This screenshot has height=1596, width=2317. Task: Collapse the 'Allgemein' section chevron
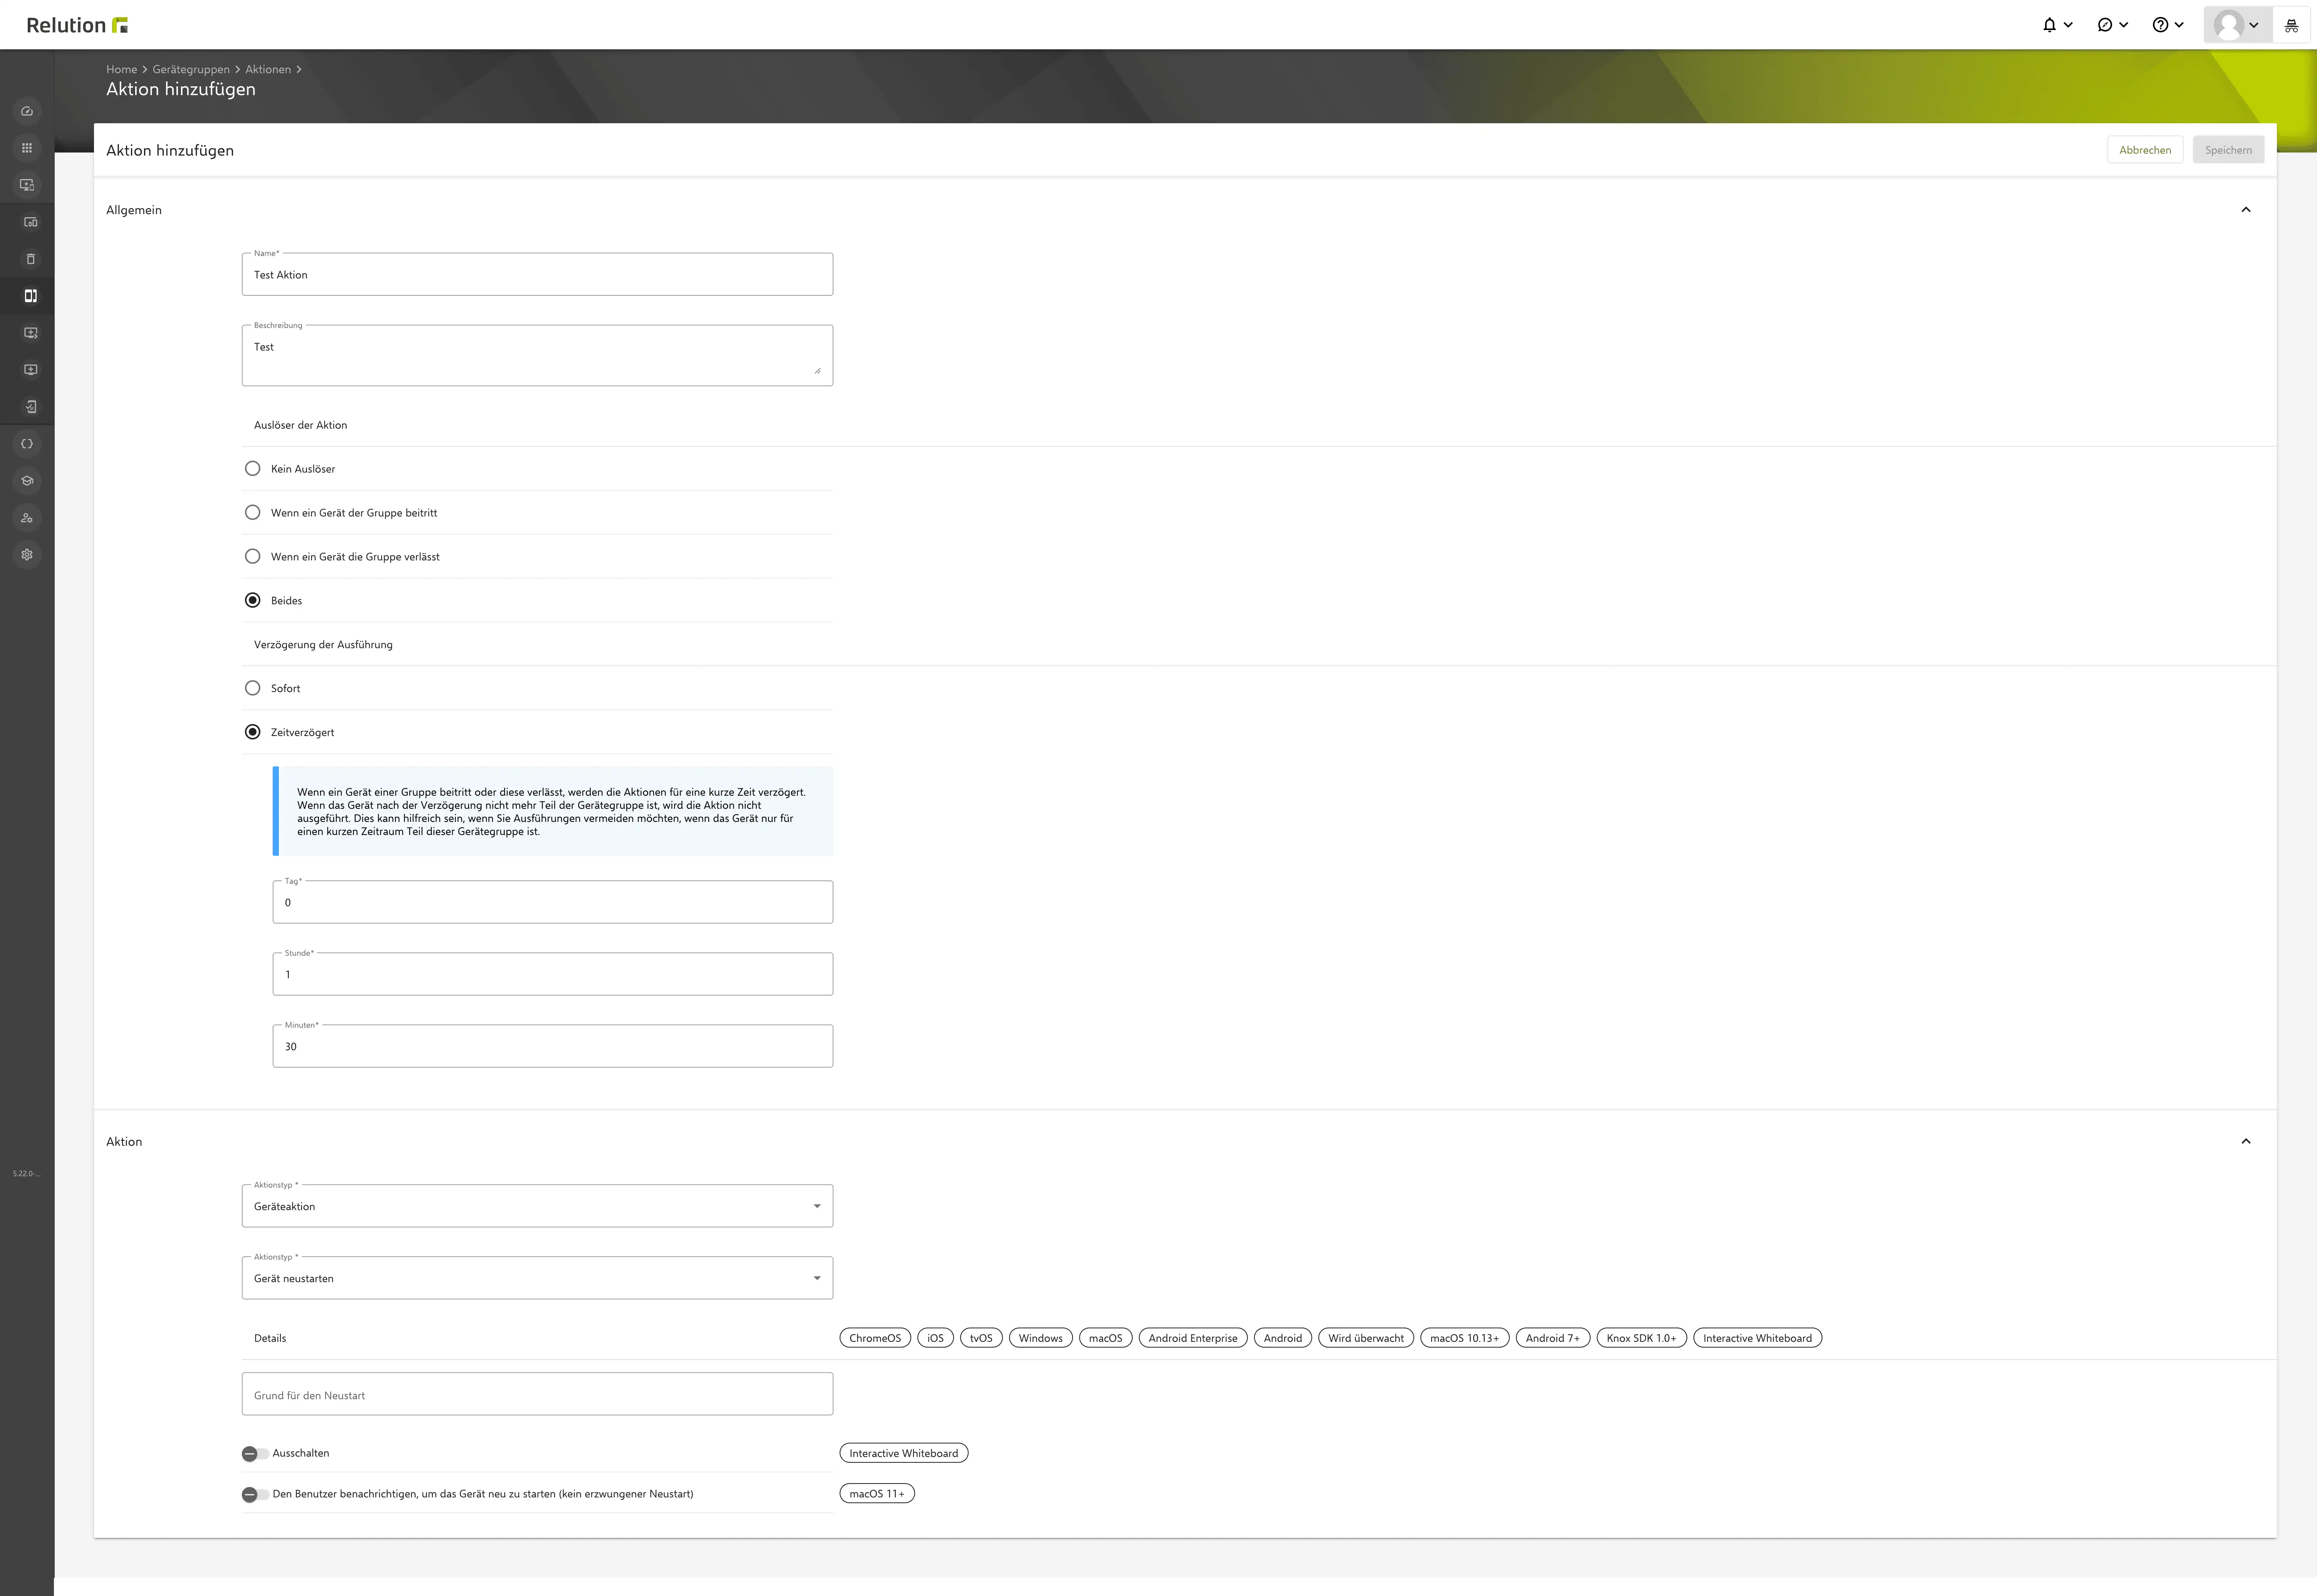(2246, 210)
